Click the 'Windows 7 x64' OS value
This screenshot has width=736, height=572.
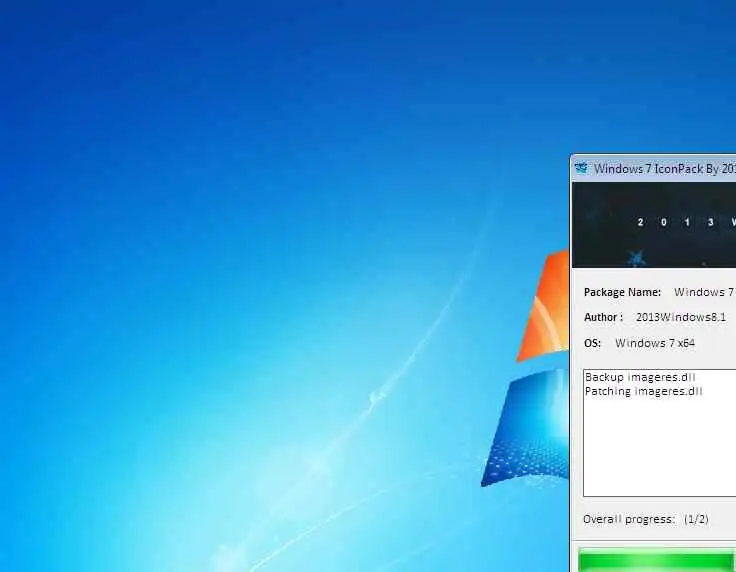tap(655, 343)
